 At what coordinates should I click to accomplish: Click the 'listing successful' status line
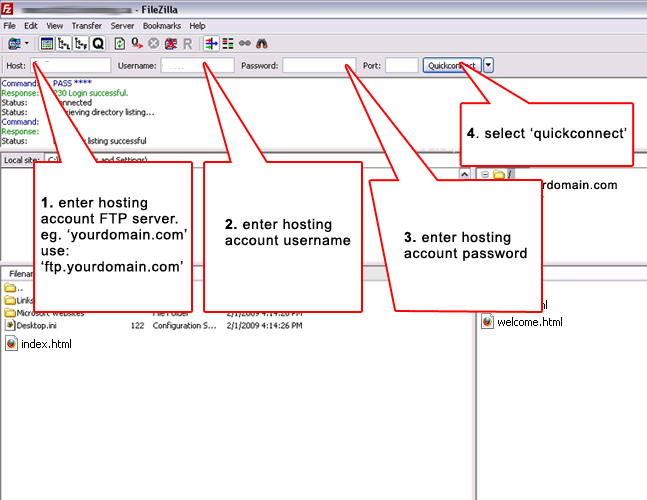tap(117, 141)
